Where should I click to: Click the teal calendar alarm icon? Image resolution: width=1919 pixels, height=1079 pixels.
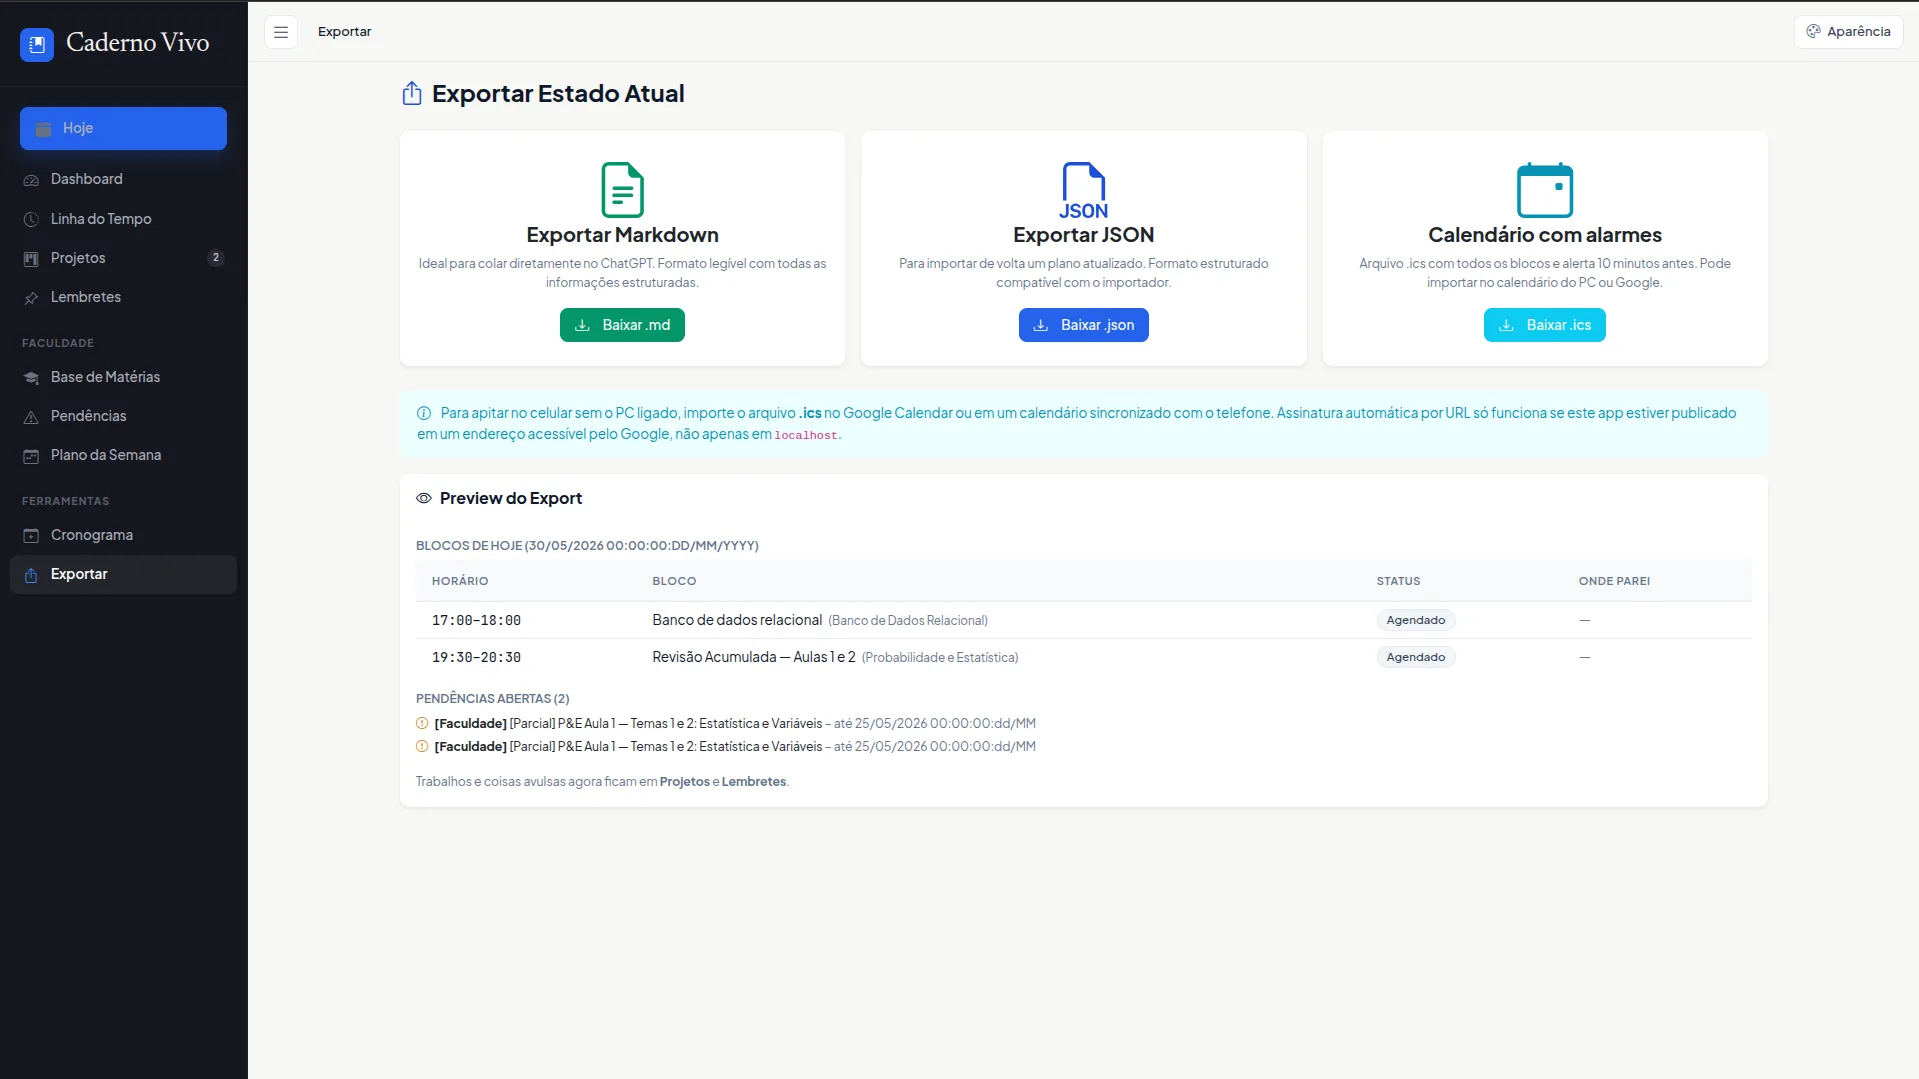[x=1545, y=189]
